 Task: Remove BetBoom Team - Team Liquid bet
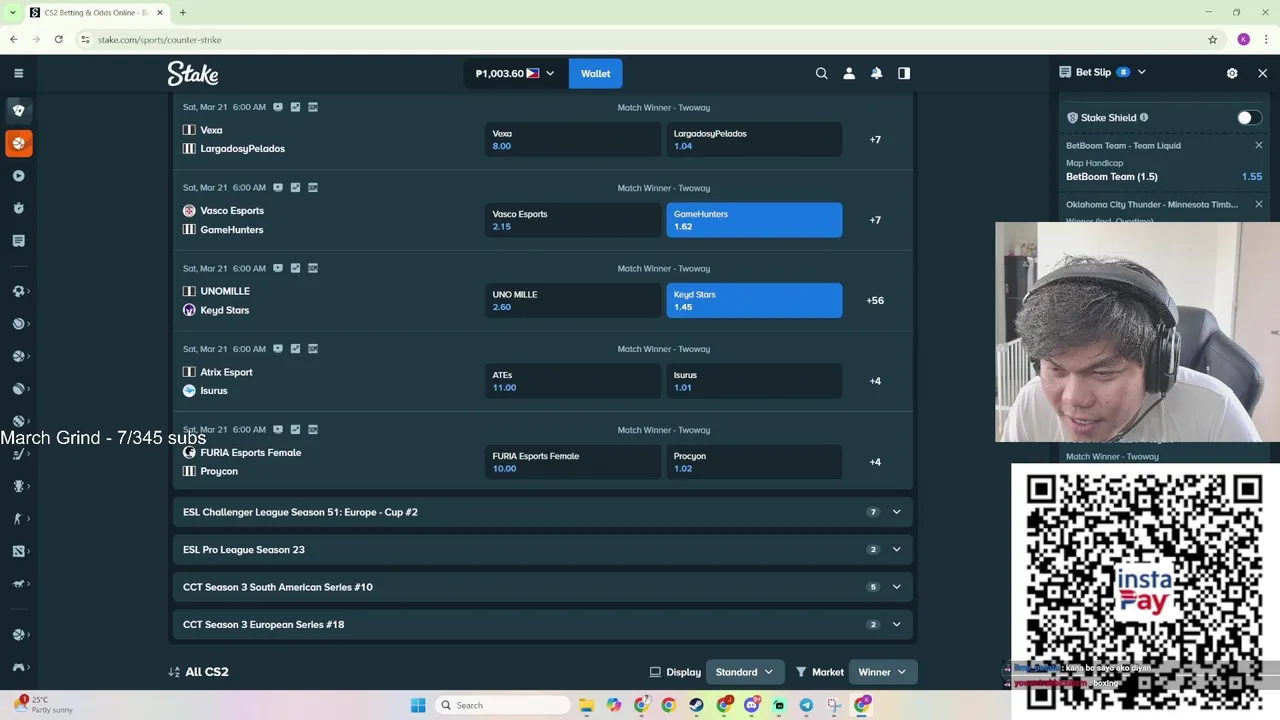[1259, 145]
